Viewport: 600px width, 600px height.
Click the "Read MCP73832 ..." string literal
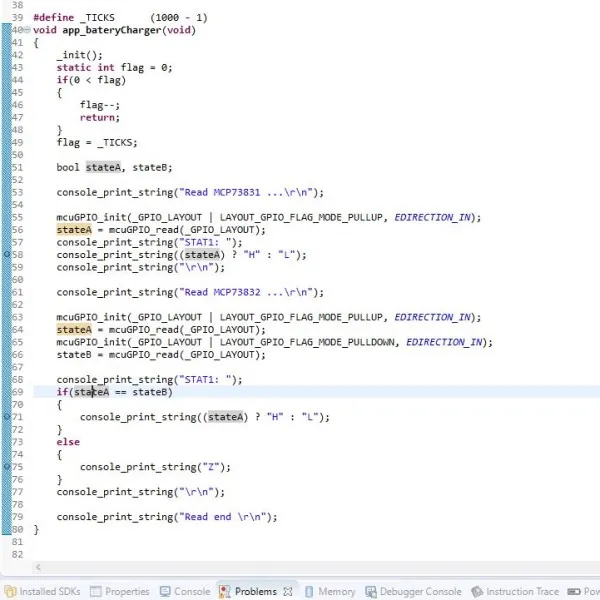click(246, 292)
